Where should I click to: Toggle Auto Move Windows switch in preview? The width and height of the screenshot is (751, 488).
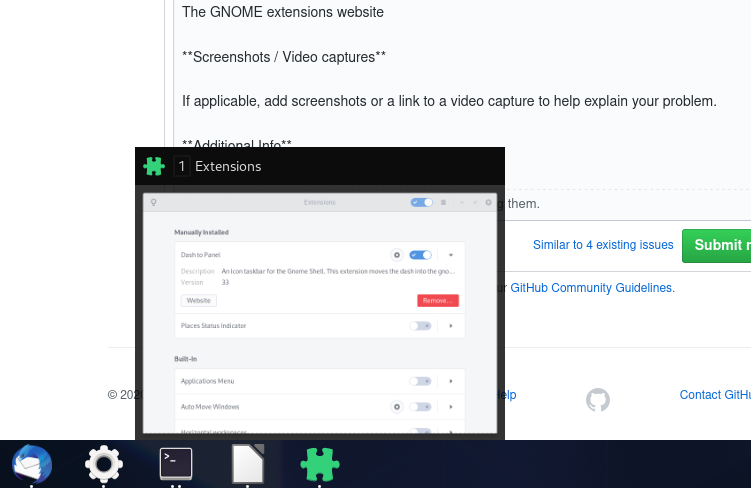(421, 407)
